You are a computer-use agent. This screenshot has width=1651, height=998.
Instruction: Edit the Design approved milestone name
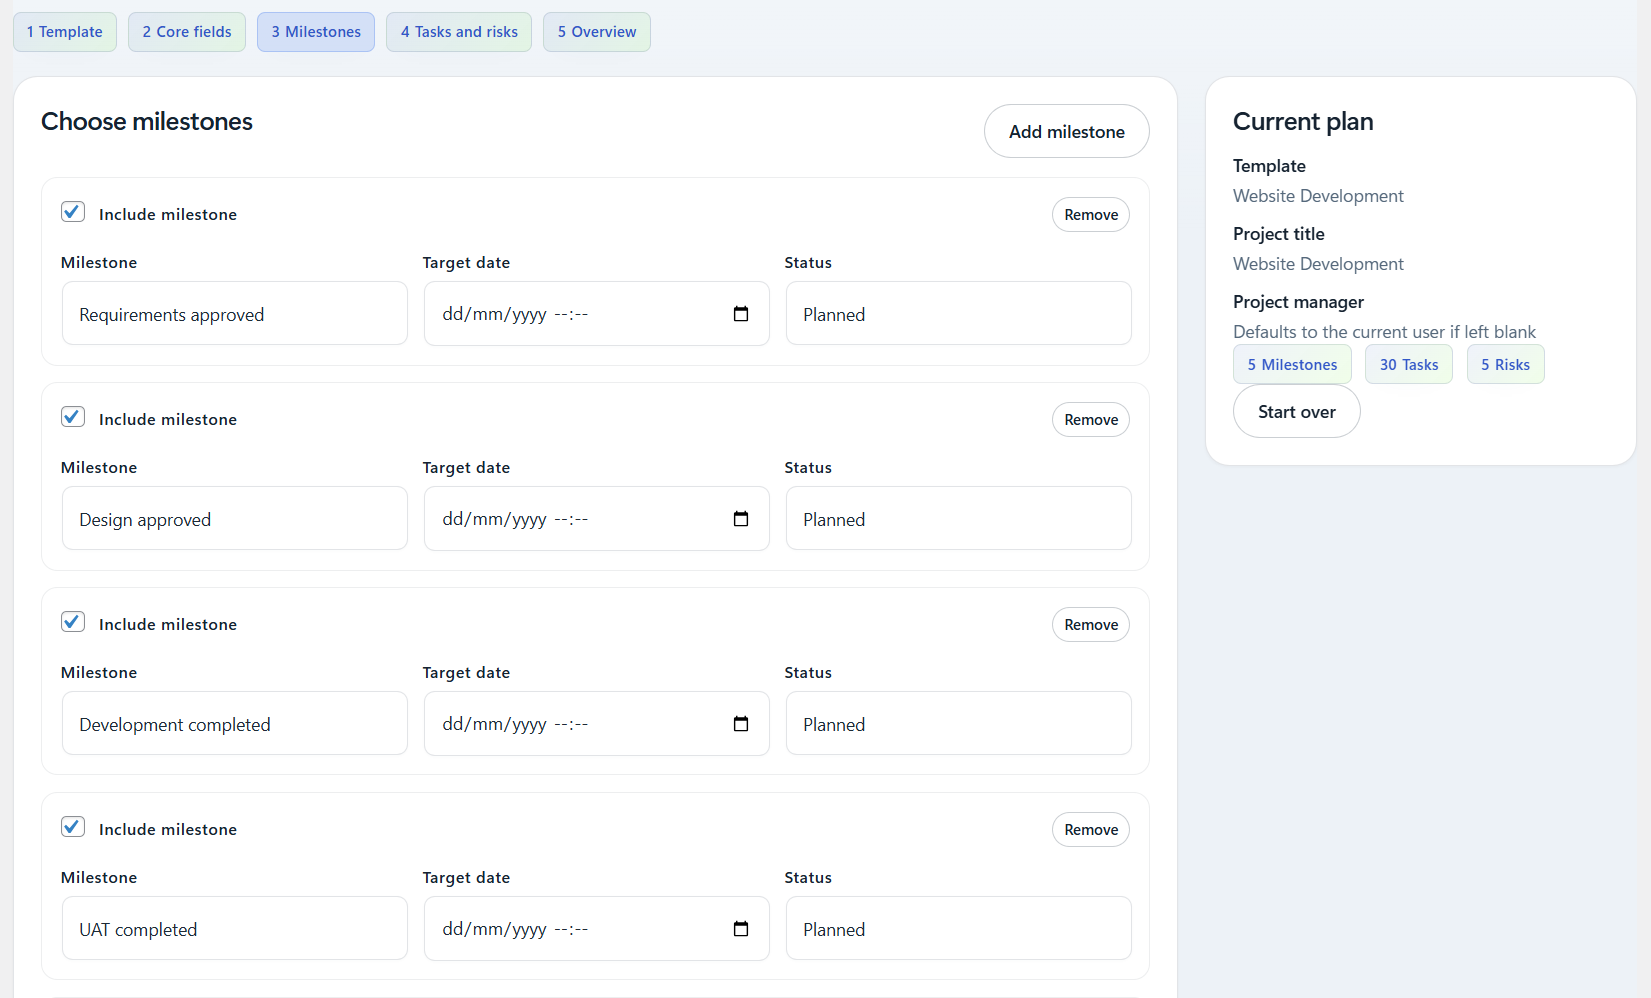point(235,519)
